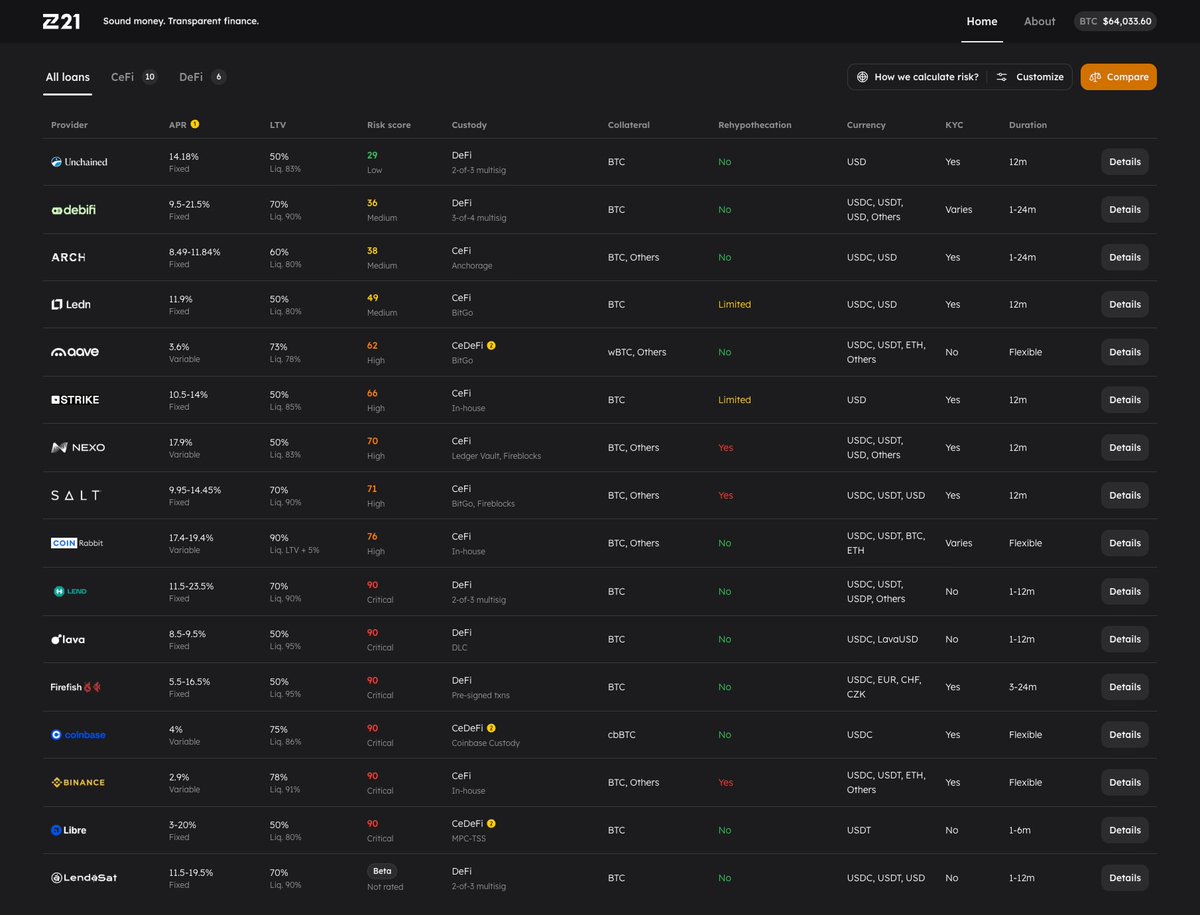Click Limited rehypothecation in Ledn row
The image size is (1200, 915).
point(734,304)
